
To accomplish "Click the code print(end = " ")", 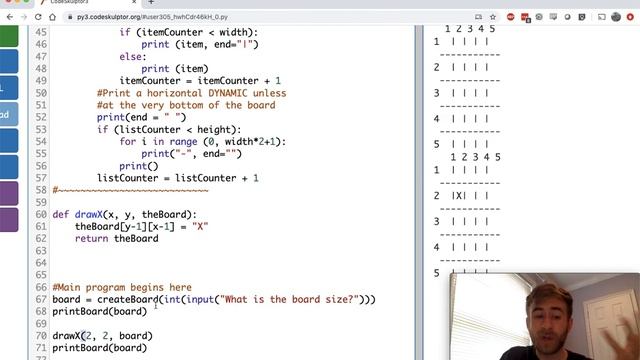I will [x=141, y=118].
